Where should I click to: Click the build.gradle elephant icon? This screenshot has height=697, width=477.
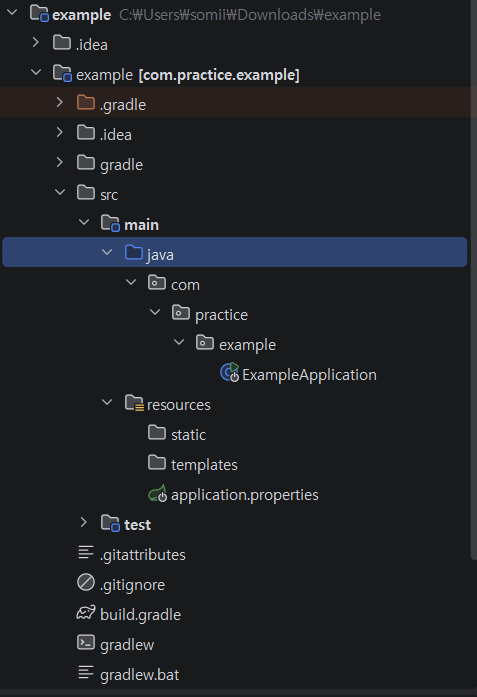click(86, 613)
